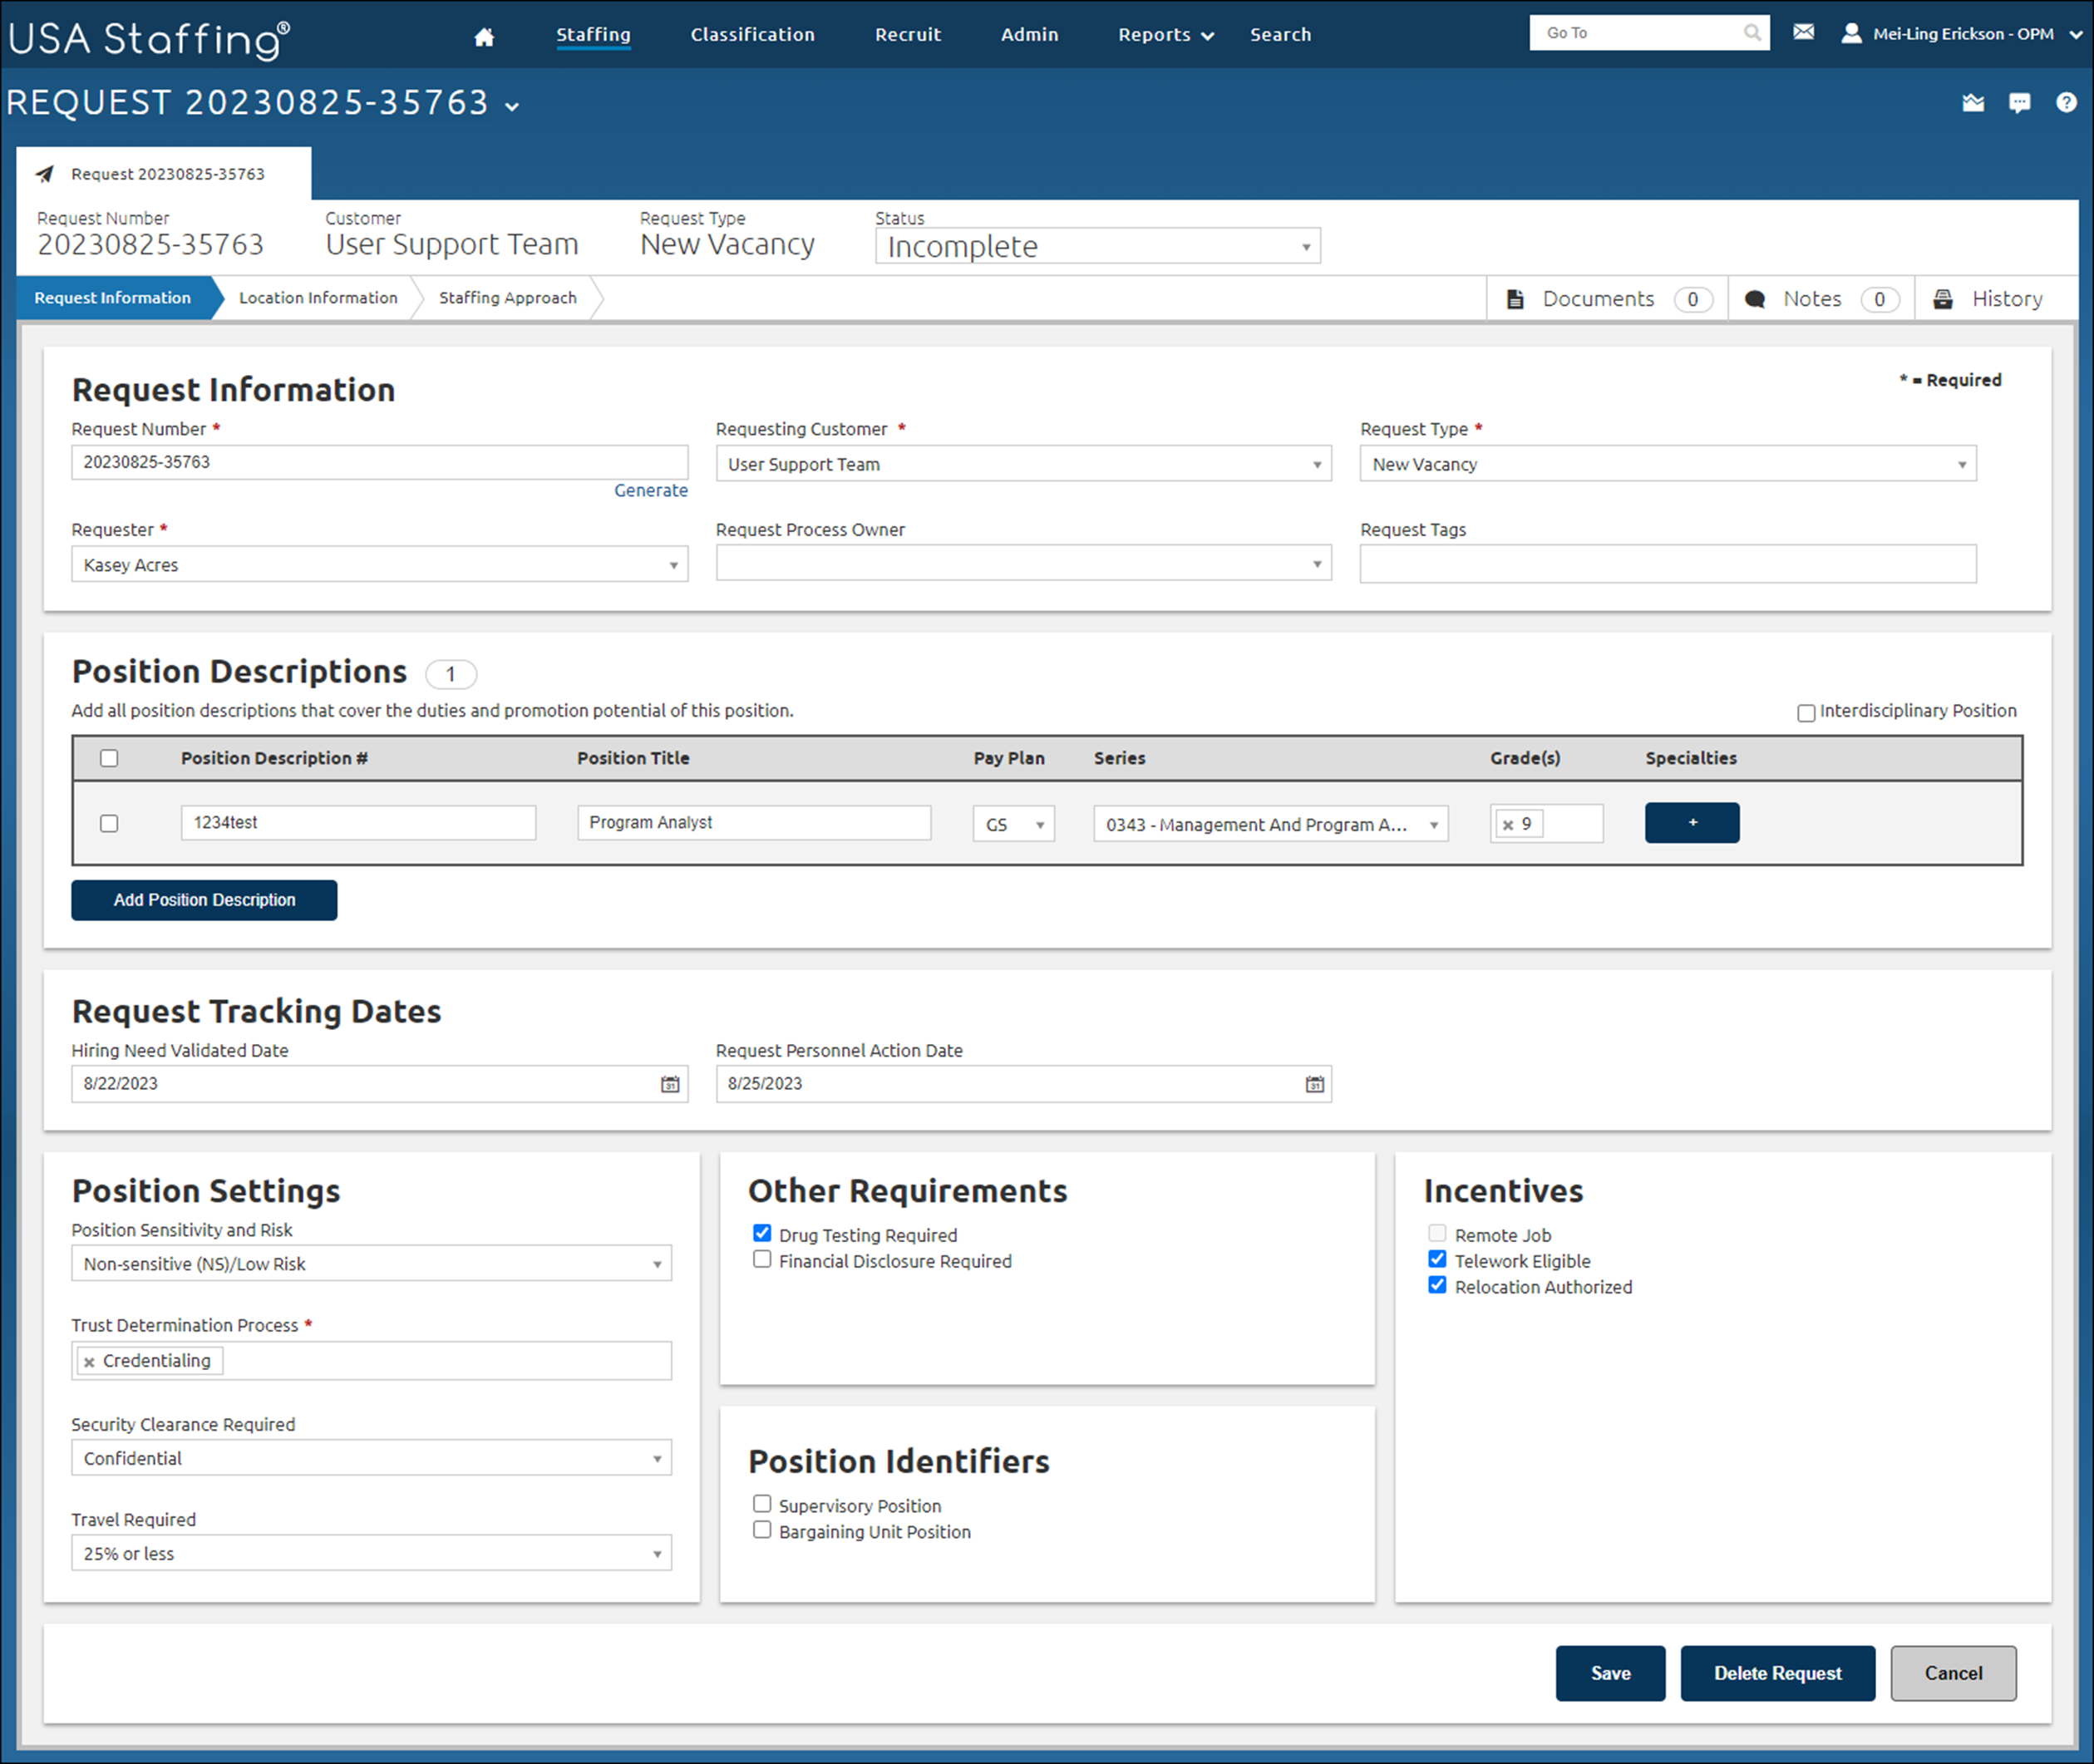Check Supervisory Position
The image size is (2094, 1764).
point(762,1504)
